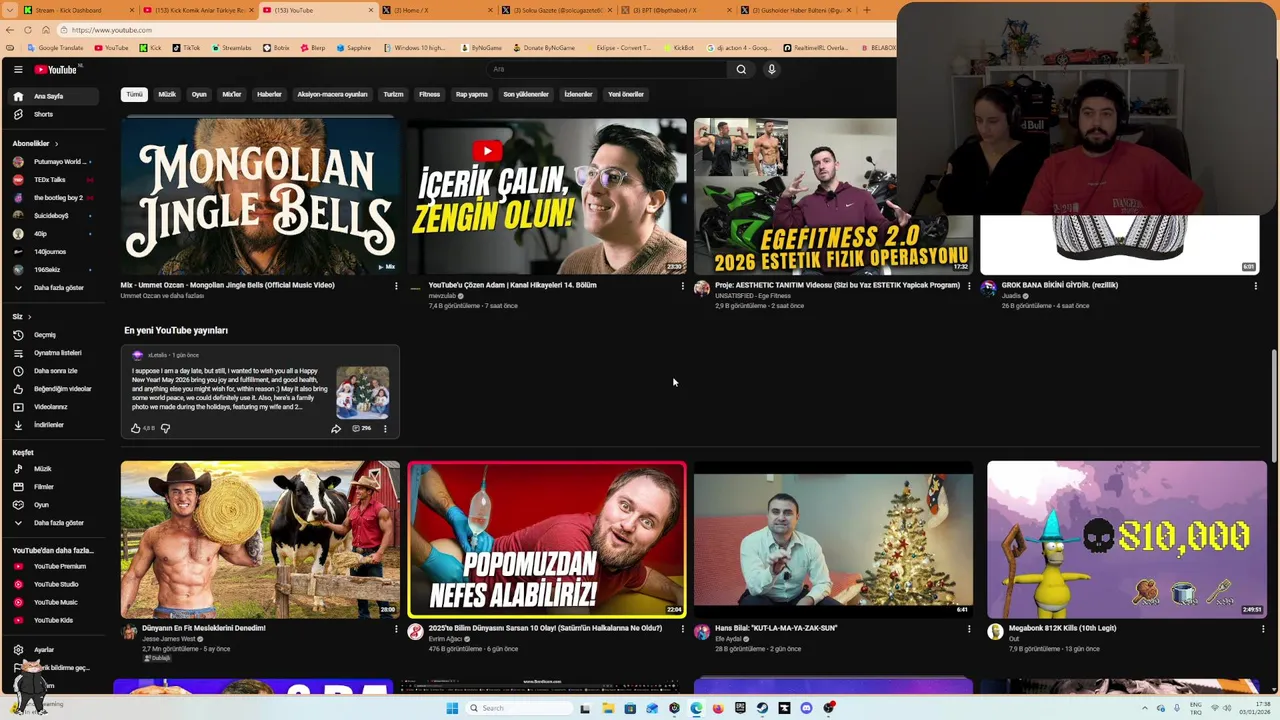This screenshot has width=1280, height=720.
Task: Open Filmler under Keşfet
Action: 52,487
